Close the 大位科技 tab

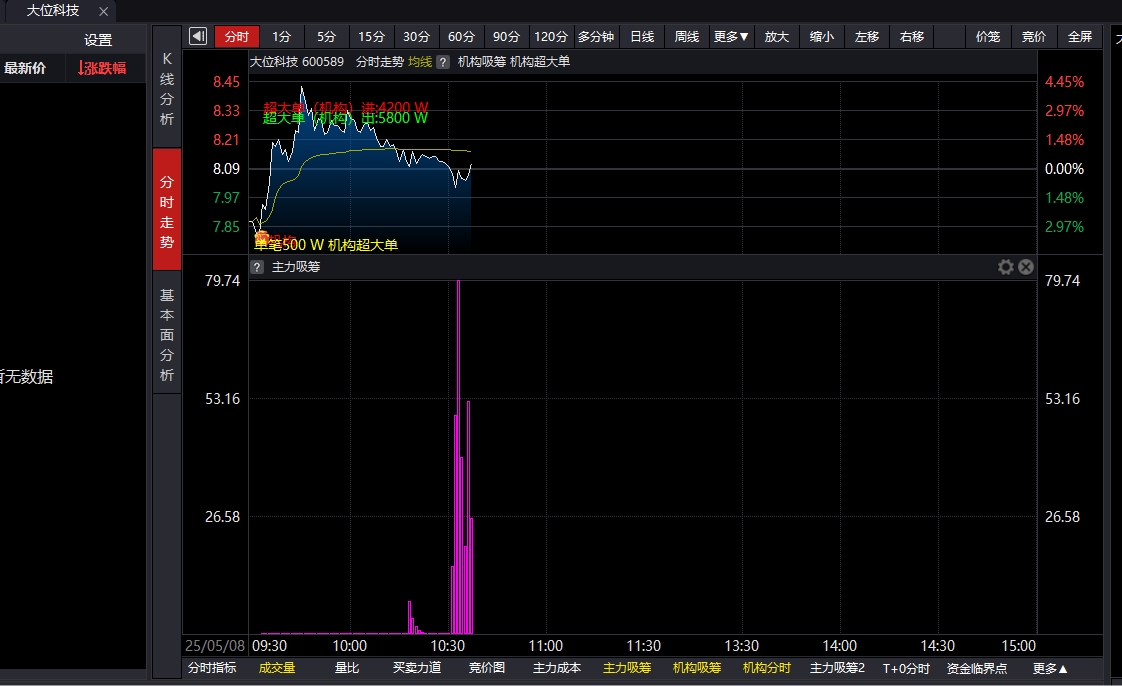pos(104,11)
